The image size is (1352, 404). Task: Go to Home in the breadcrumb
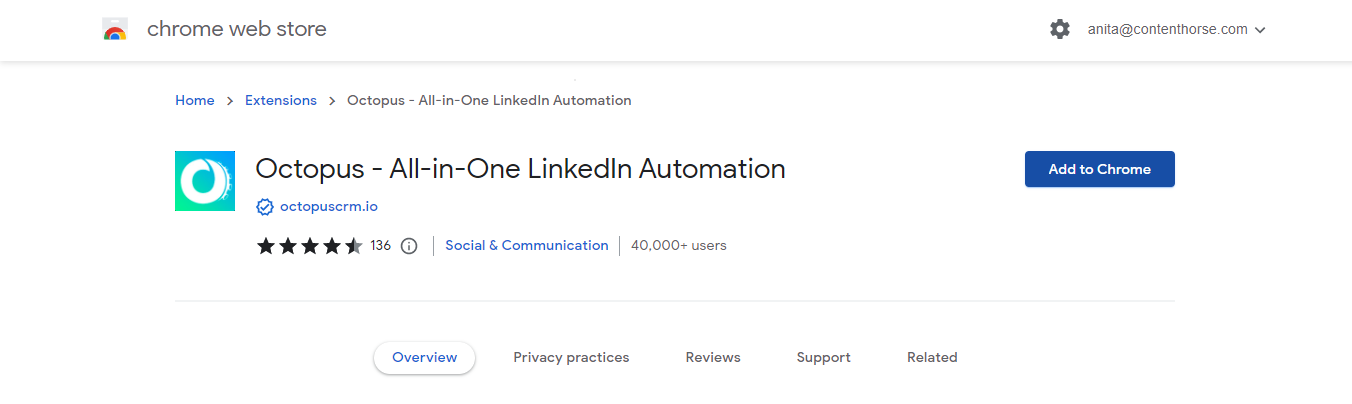point(194,100)
